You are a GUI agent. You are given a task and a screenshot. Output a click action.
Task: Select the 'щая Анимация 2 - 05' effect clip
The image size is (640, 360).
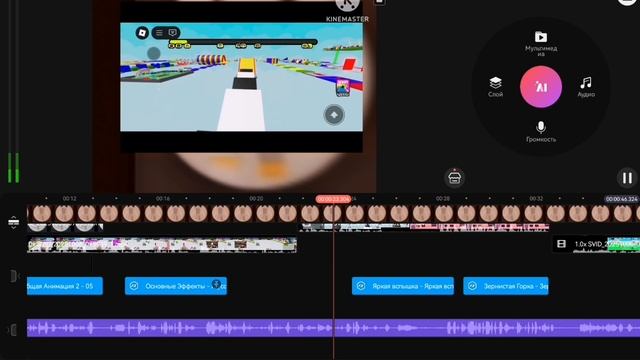65,286
